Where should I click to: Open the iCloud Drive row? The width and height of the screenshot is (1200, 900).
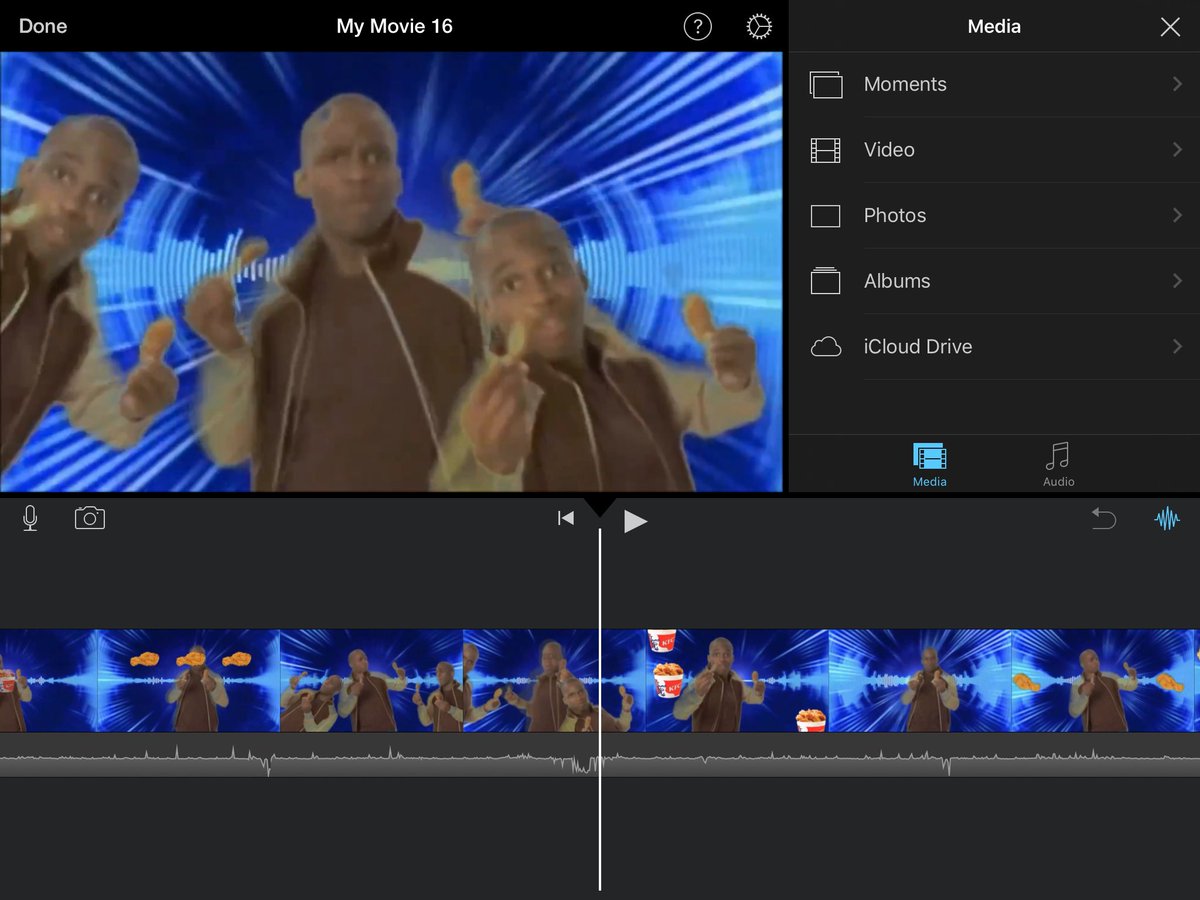tap(995, 347)
